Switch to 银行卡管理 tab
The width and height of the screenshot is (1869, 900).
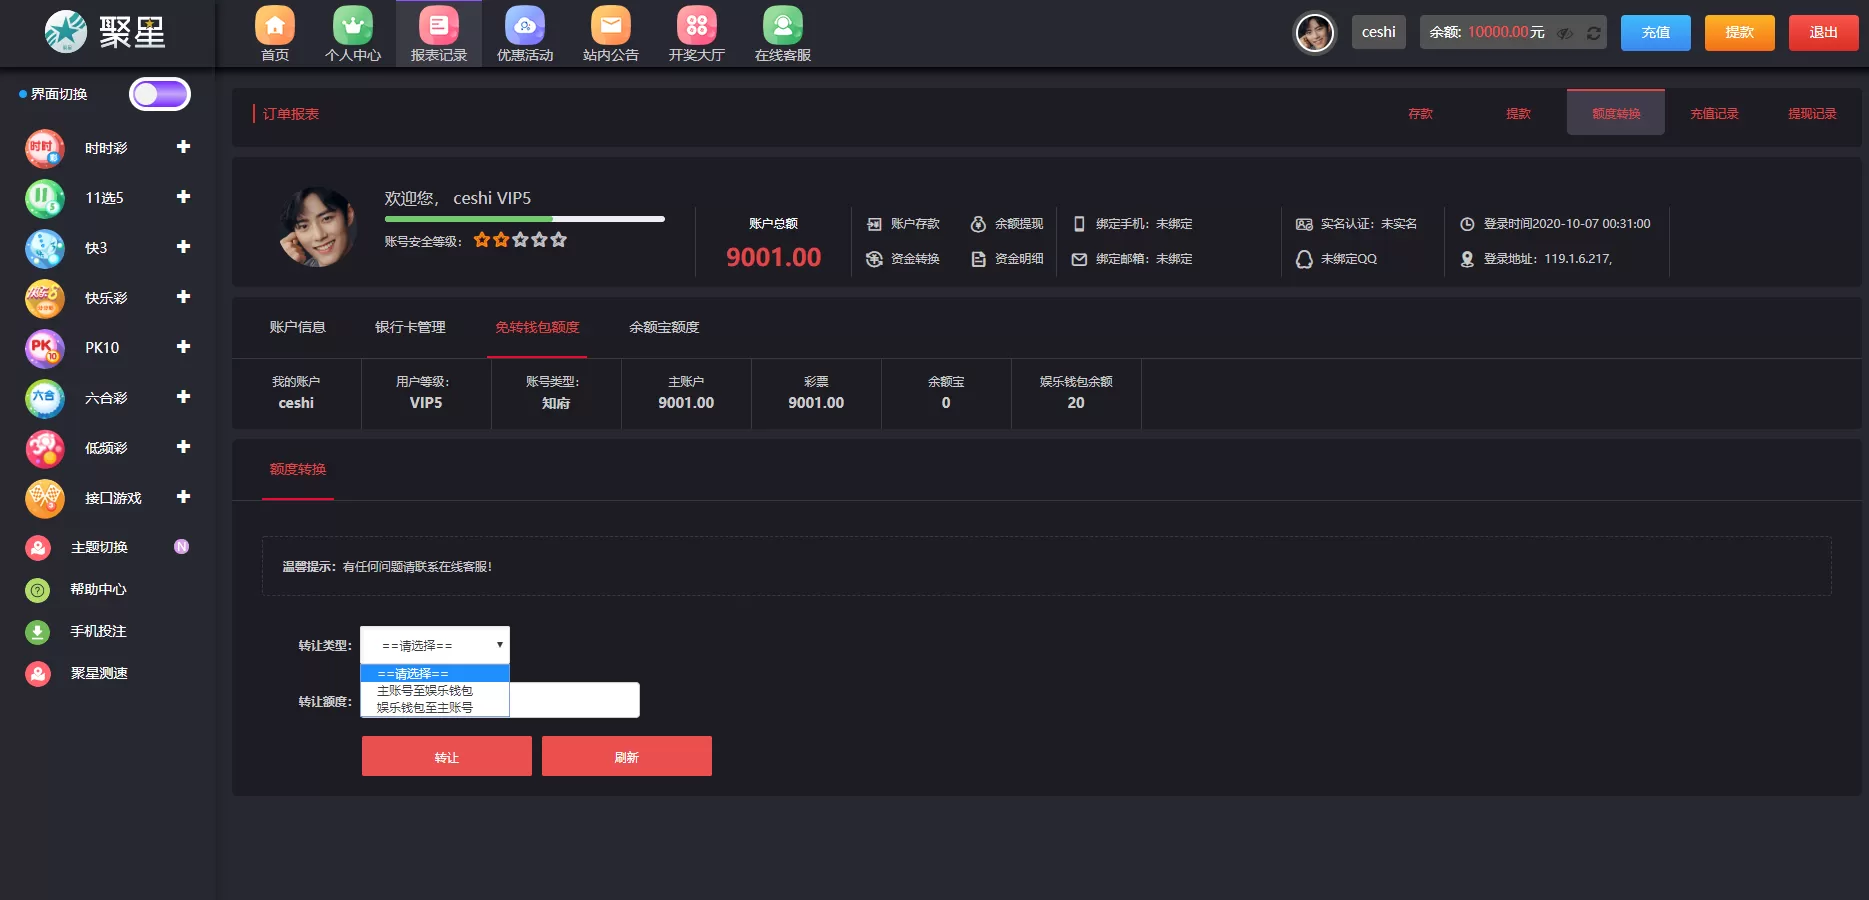410,327
